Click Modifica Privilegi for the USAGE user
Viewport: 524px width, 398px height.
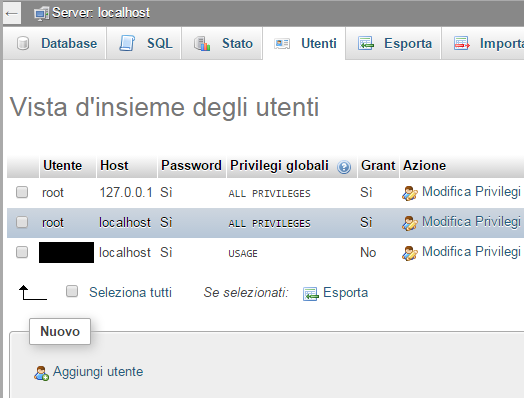pos(471,252)
